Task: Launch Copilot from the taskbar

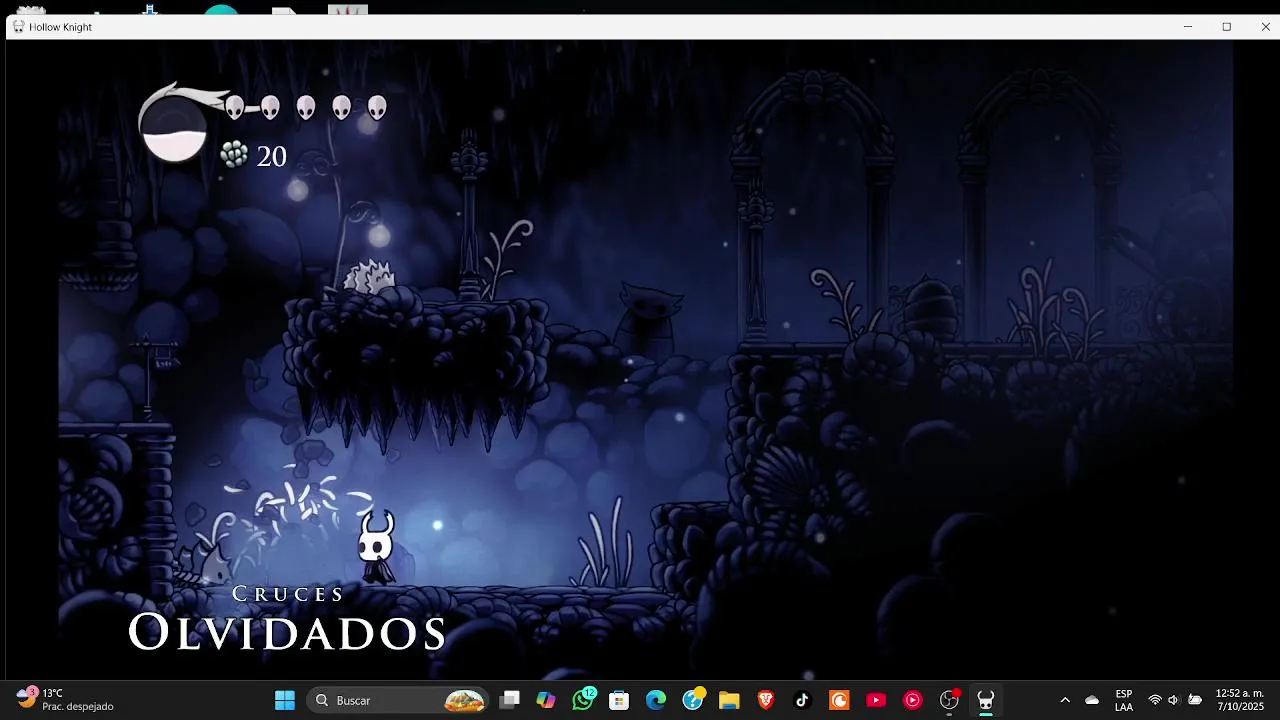Action: [546, 700]
